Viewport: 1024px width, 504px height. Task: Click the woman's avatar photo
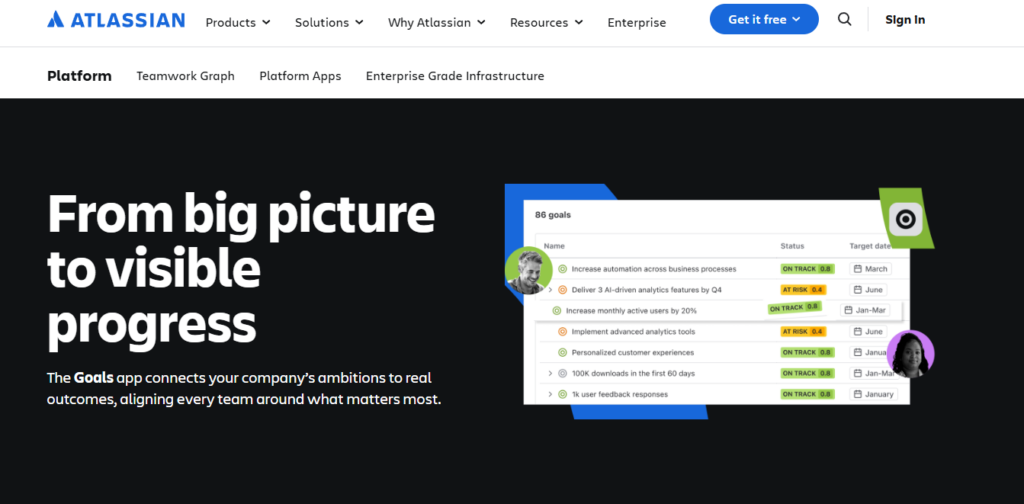tap(910, 354)
